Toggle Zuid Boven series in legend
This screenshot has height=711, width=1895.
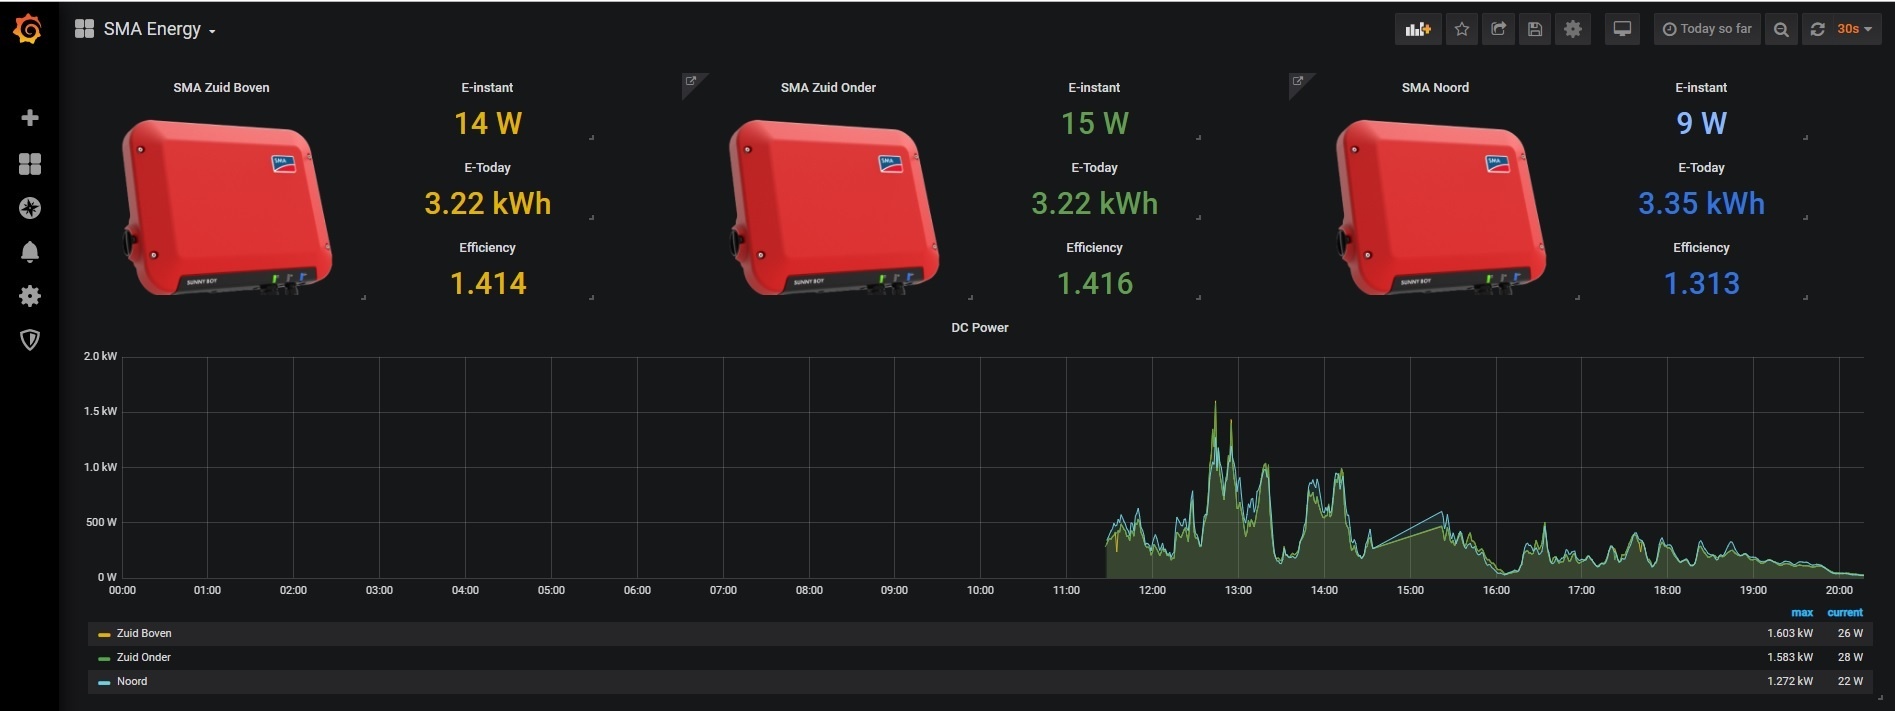pyautogui.click(x=144, y=633)
